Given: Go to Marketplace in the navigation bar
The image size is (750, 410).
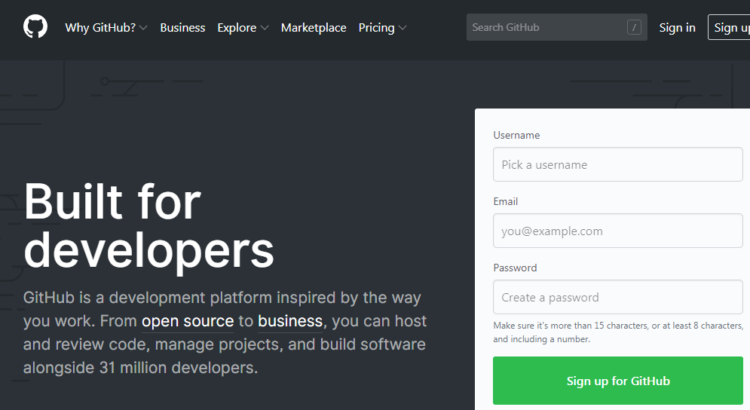Looking at the screenshot, I should [x=313, y=28].
